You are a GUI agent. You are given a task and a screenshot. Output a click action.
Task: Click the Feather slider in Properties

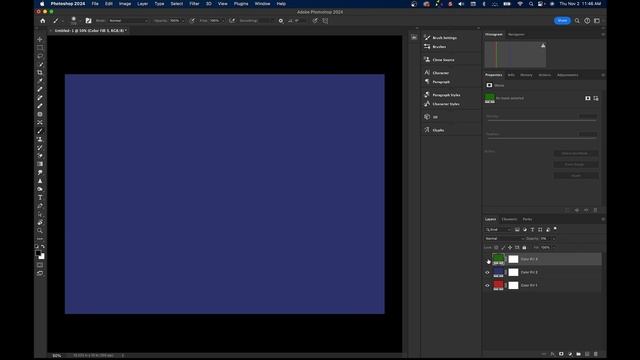(x=542, y=138)
